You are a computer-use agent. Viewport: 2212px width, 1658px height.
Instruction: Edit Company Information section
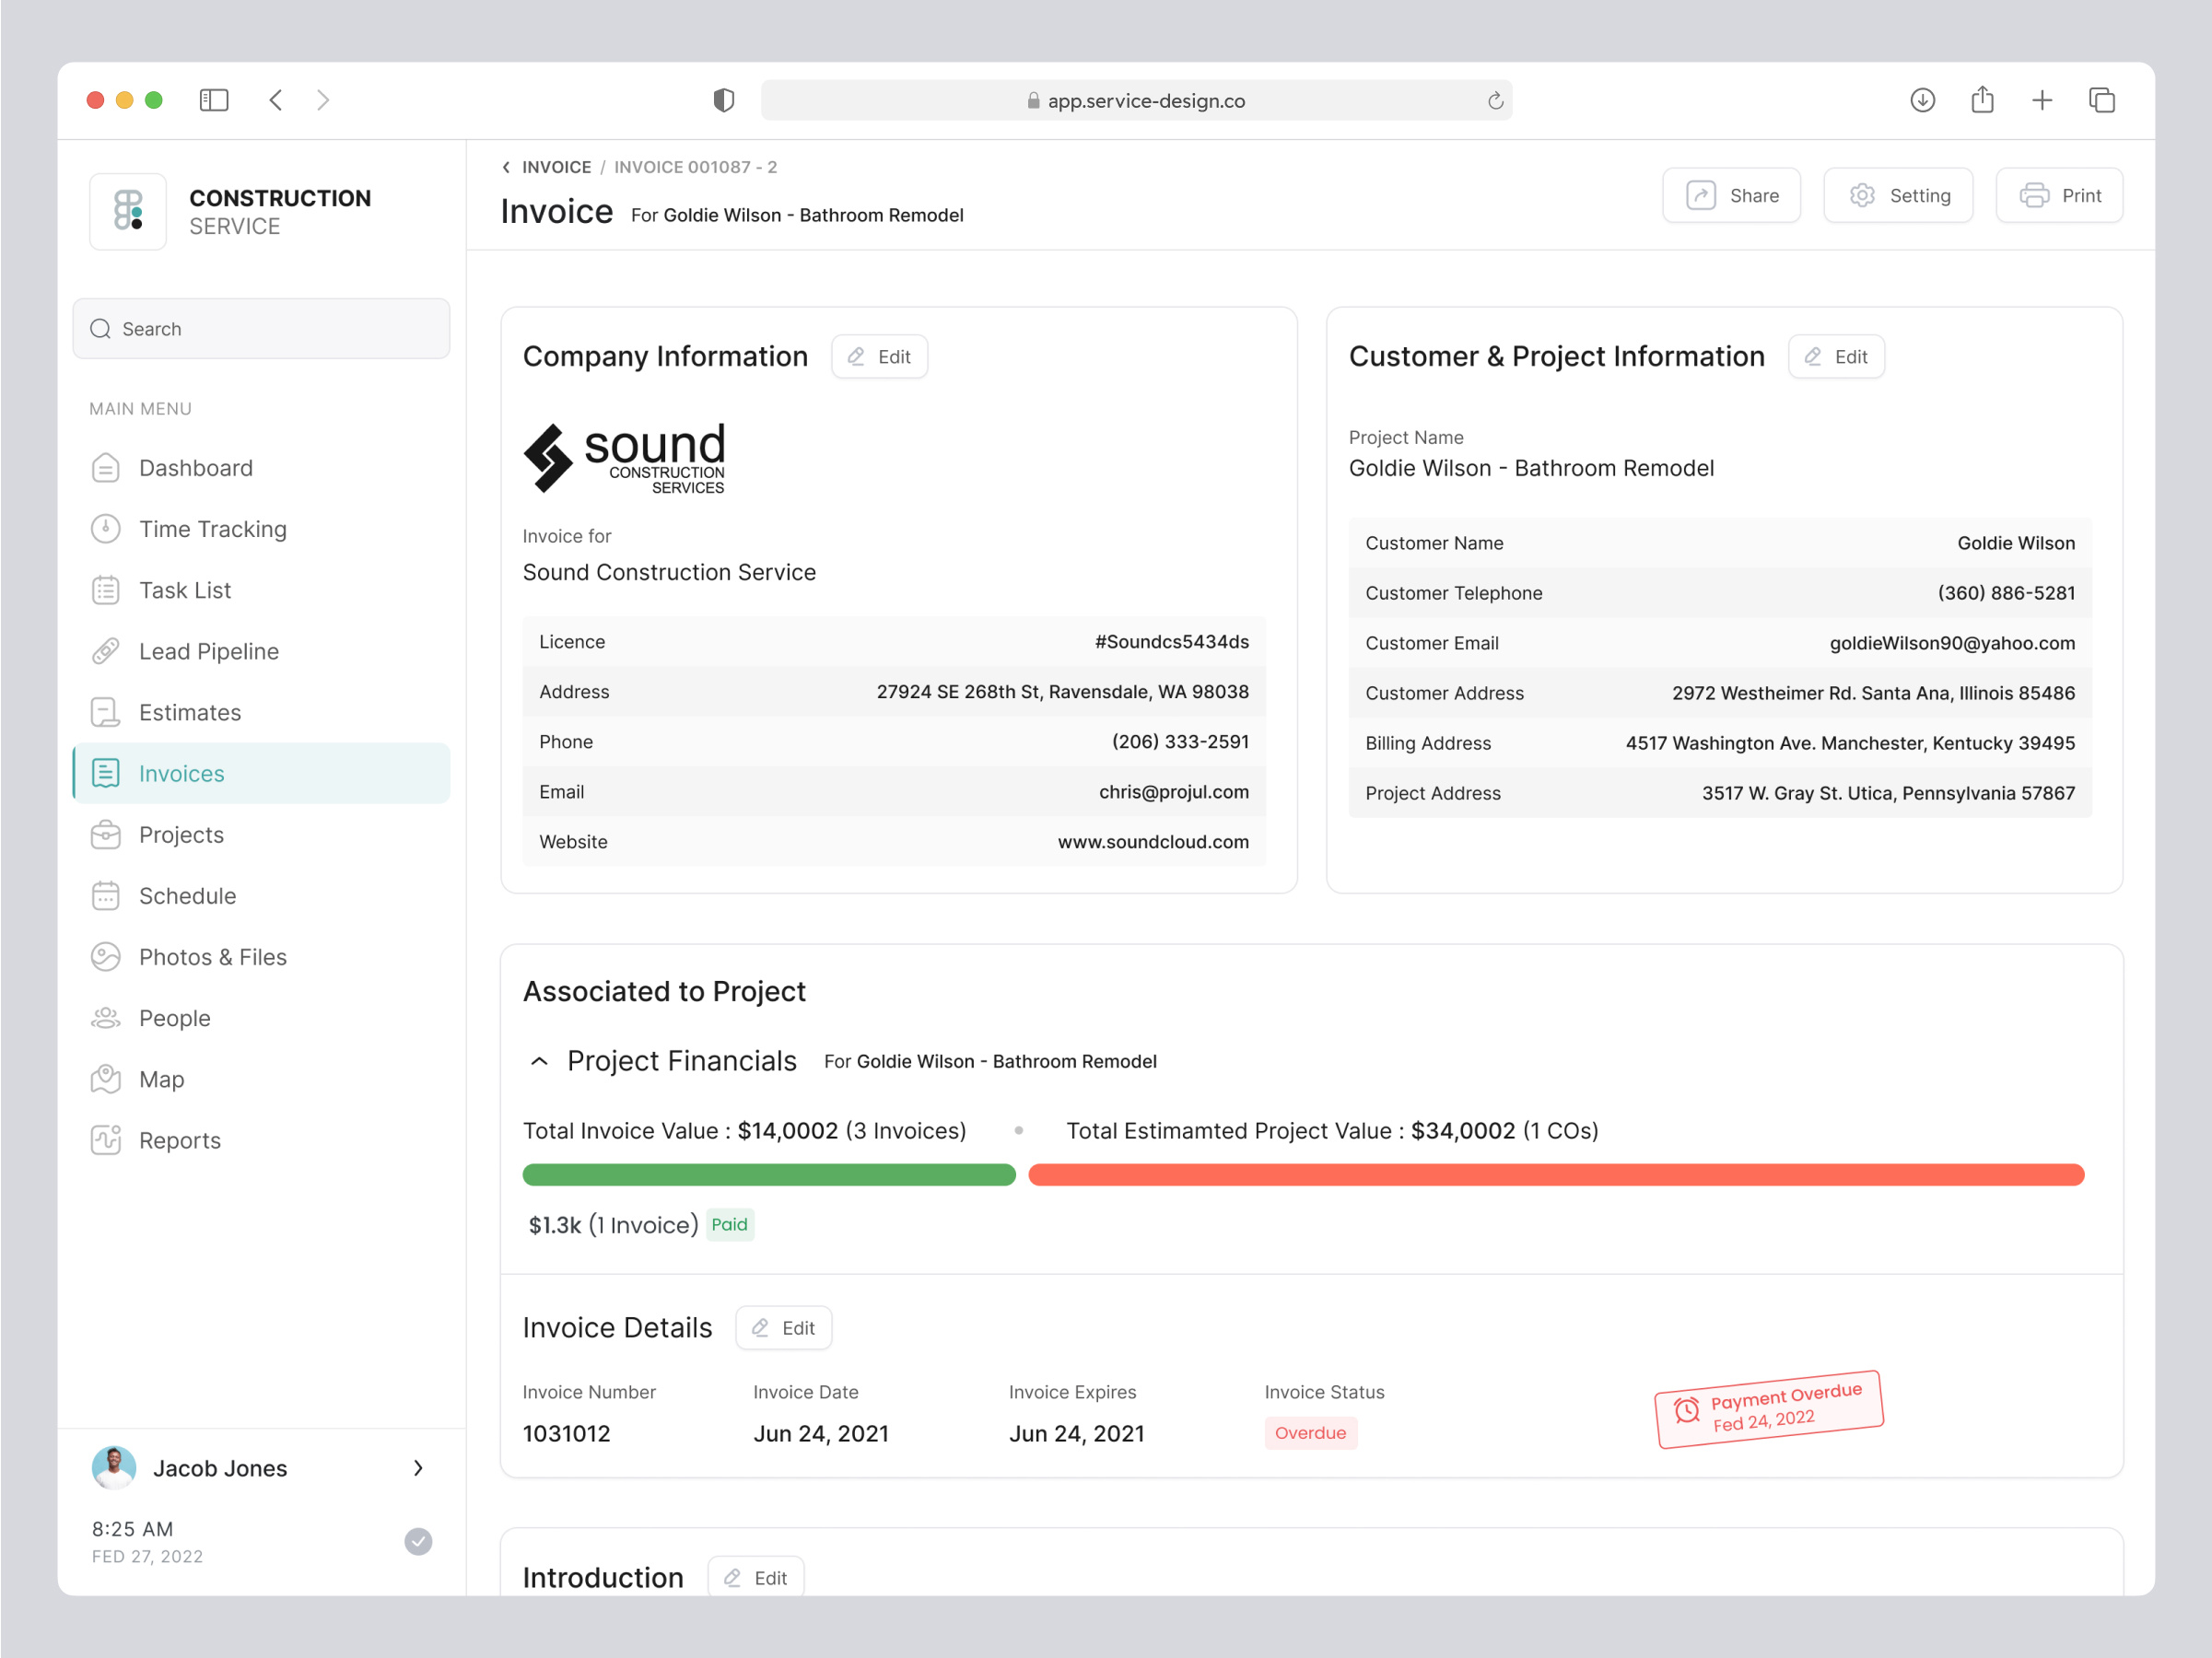pyautogui.click(x=879, y=356)
